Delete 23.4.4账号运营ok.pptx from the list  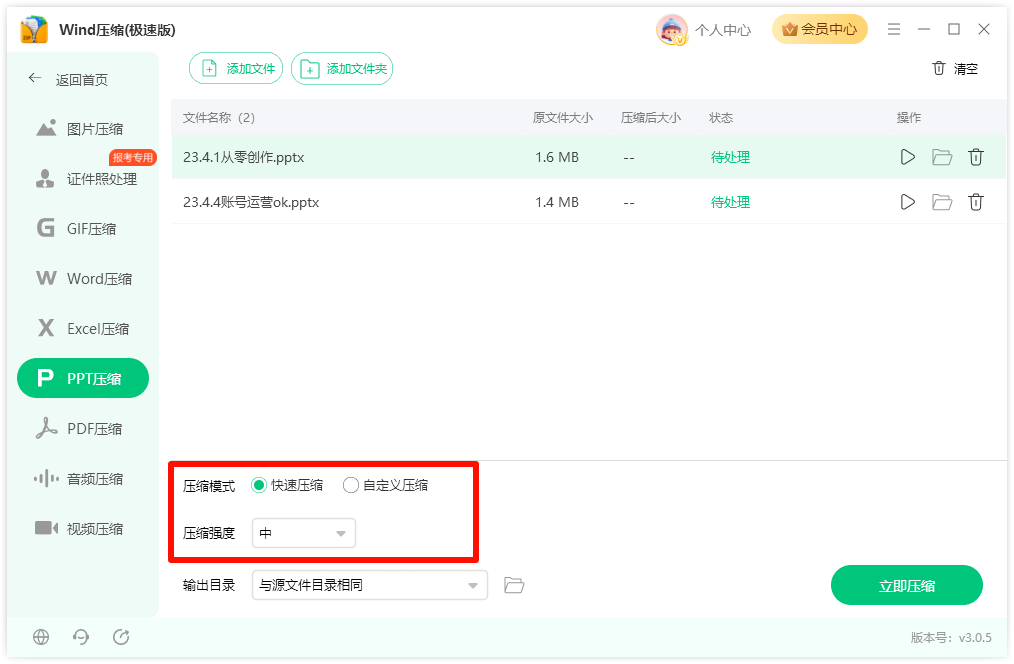click(x=976, y=202)
